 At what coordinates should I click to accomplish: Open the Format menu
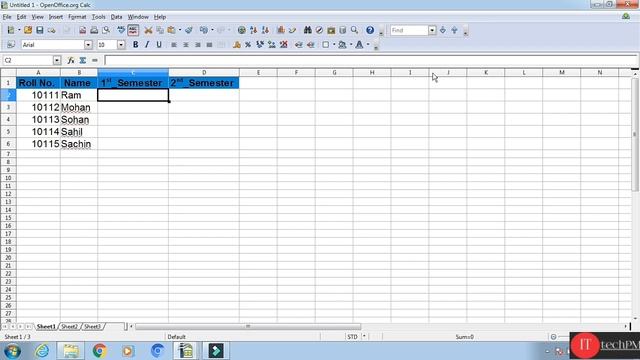(77, 17)
